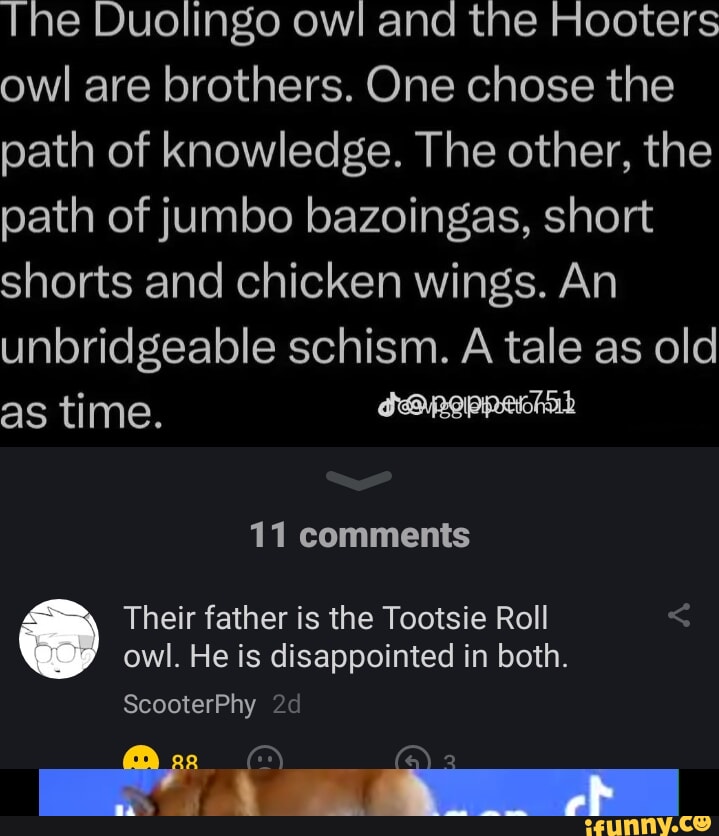Click the 2d comment timestamp
This screenshot has height=836, width=719.
point(286,704)
